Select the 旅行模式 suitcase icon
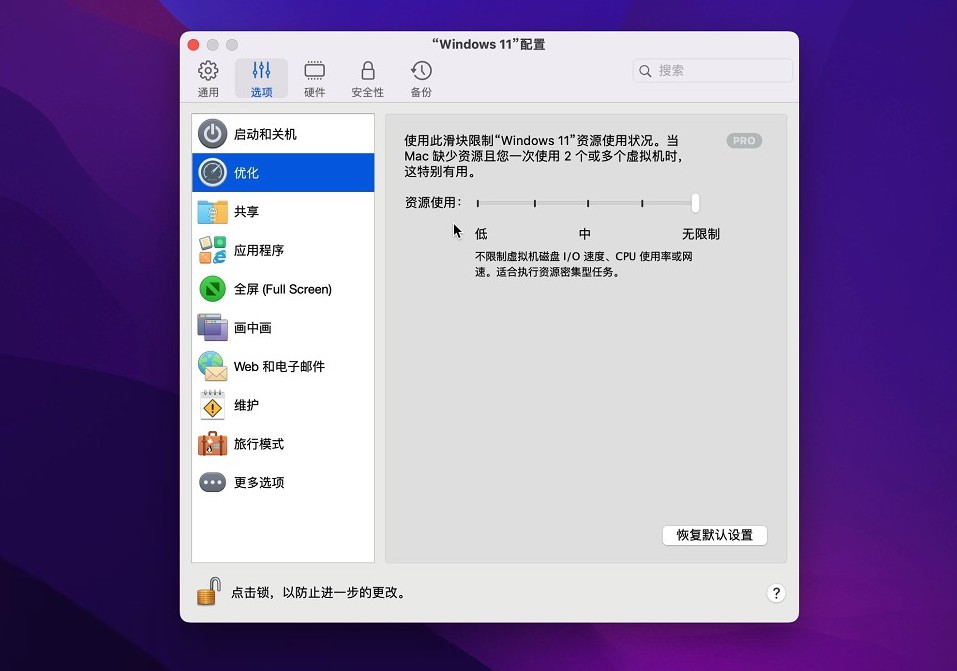The height and width of the screenshot is (671, 957). click(x=212, y=444)
